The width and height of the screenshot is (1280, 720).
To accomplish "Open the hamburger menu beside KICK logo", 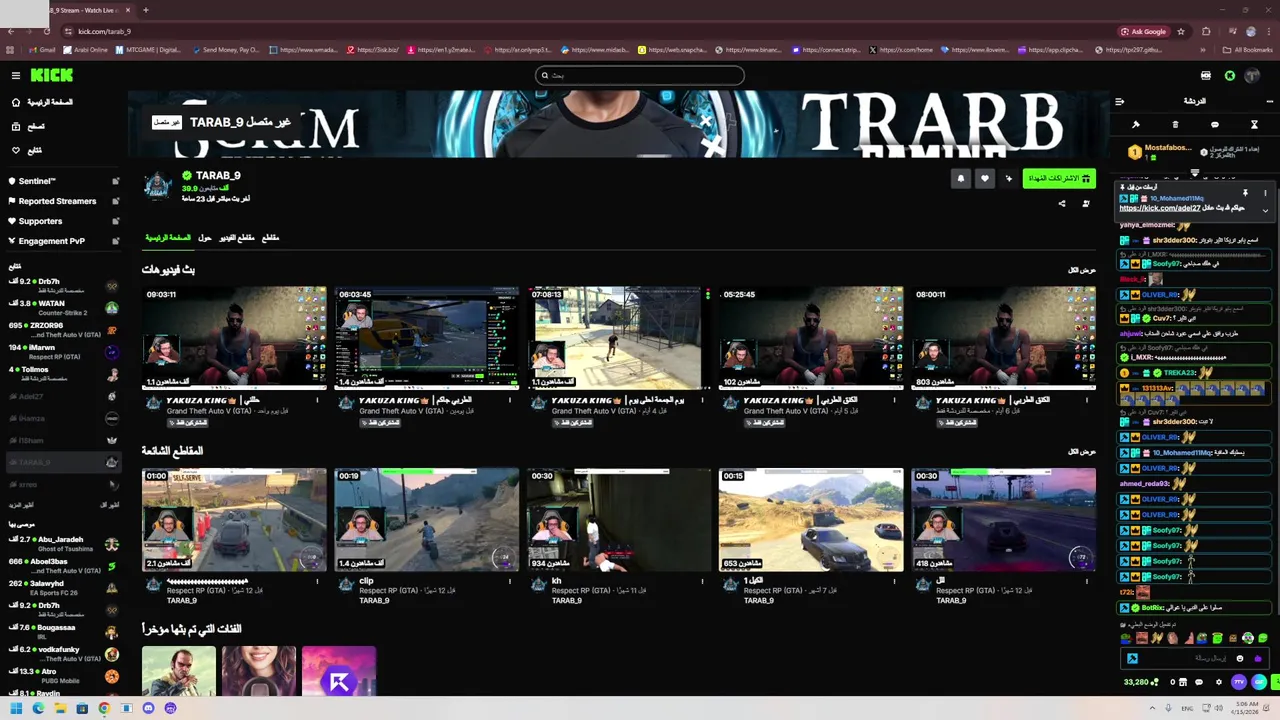I will pos(15,75).
